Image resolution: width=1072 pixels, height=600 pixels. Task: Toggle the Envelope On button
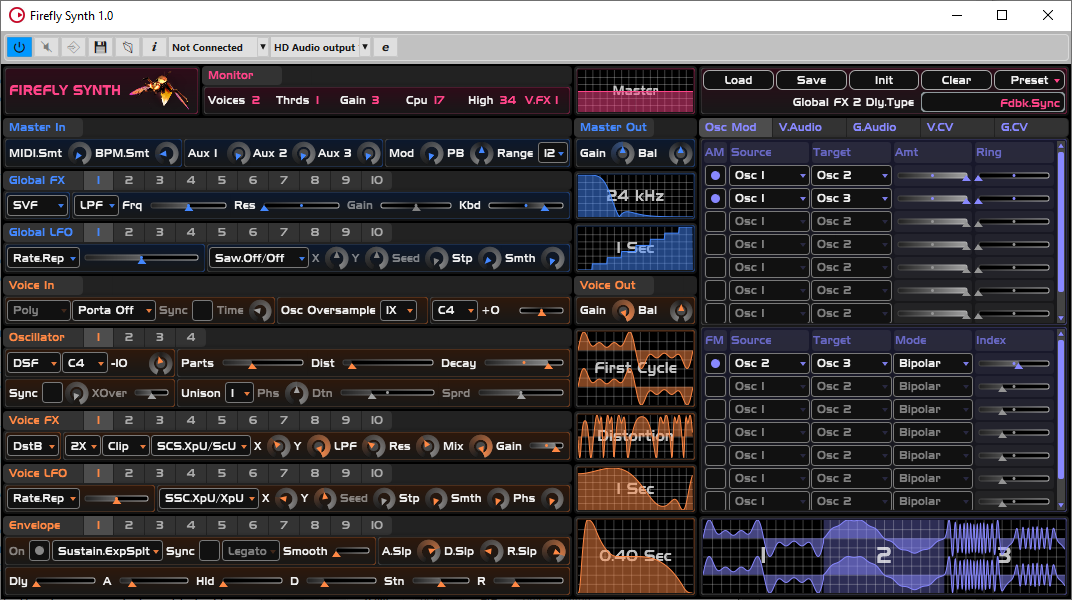40,551
